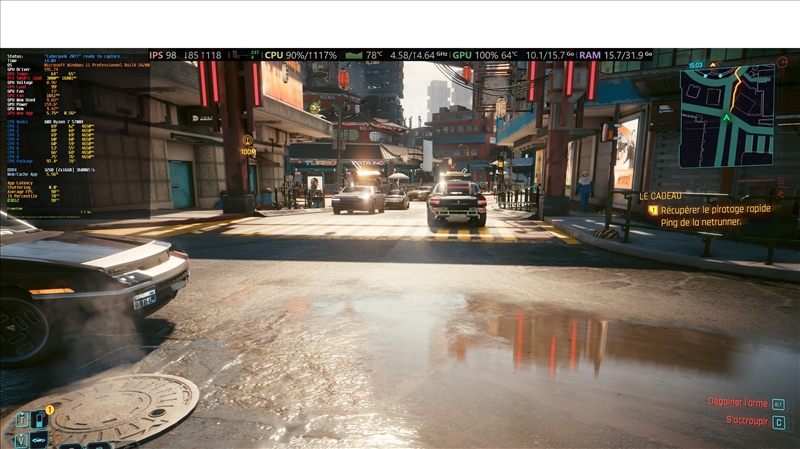Click the 10.1/15.7 Go VRAM readout
This screenshot has height=449, width=800.
(x=550, y=55)
